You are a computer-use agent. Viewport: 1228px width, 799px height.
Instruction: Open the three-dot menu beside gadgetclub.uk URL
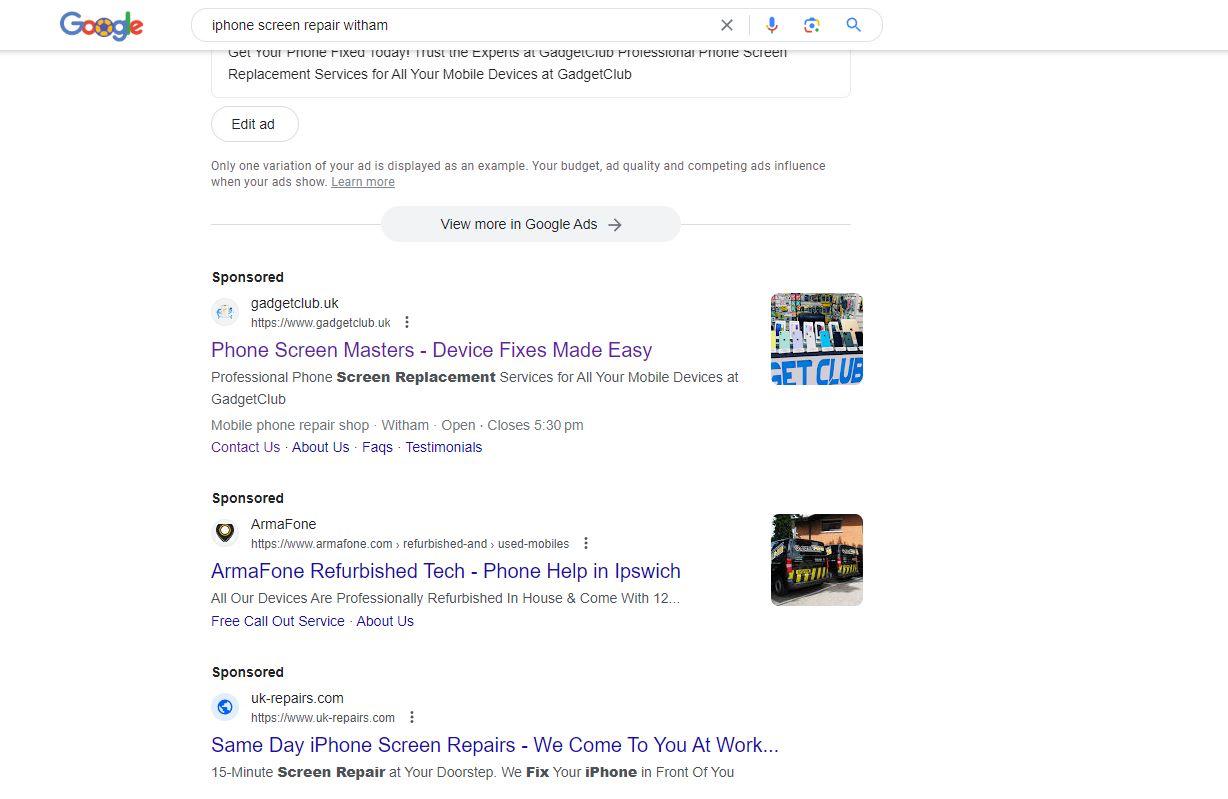407,322
